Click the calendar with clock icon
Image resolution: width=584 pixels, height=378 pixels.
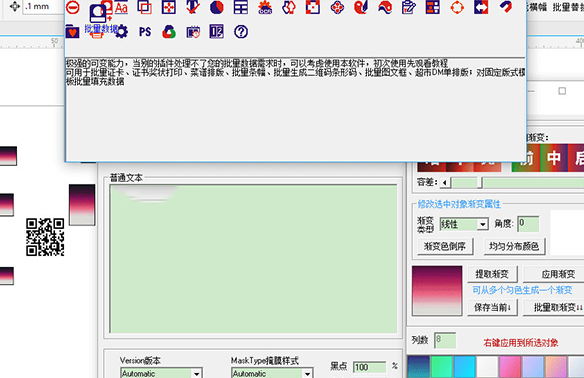(x=193, y=32)
